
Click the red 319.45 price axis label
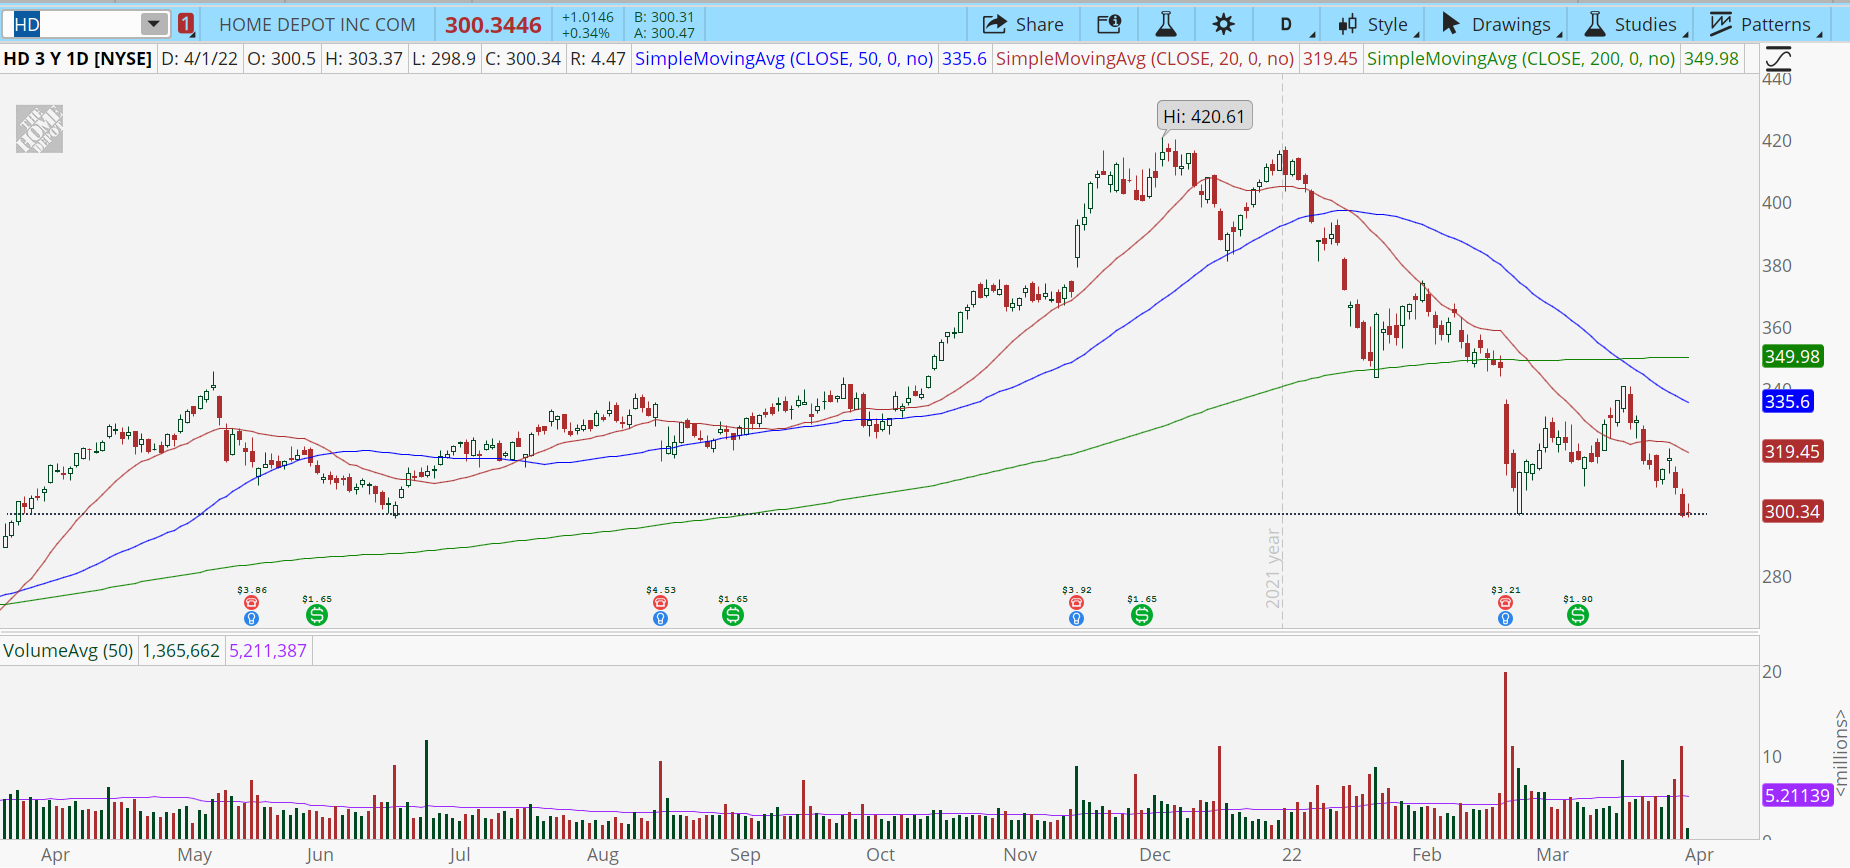(1792, 452)
